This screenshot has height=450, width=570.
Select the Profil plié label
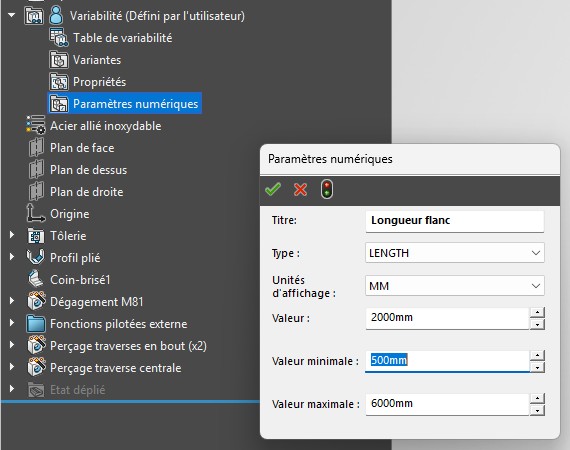pos(75,258)
